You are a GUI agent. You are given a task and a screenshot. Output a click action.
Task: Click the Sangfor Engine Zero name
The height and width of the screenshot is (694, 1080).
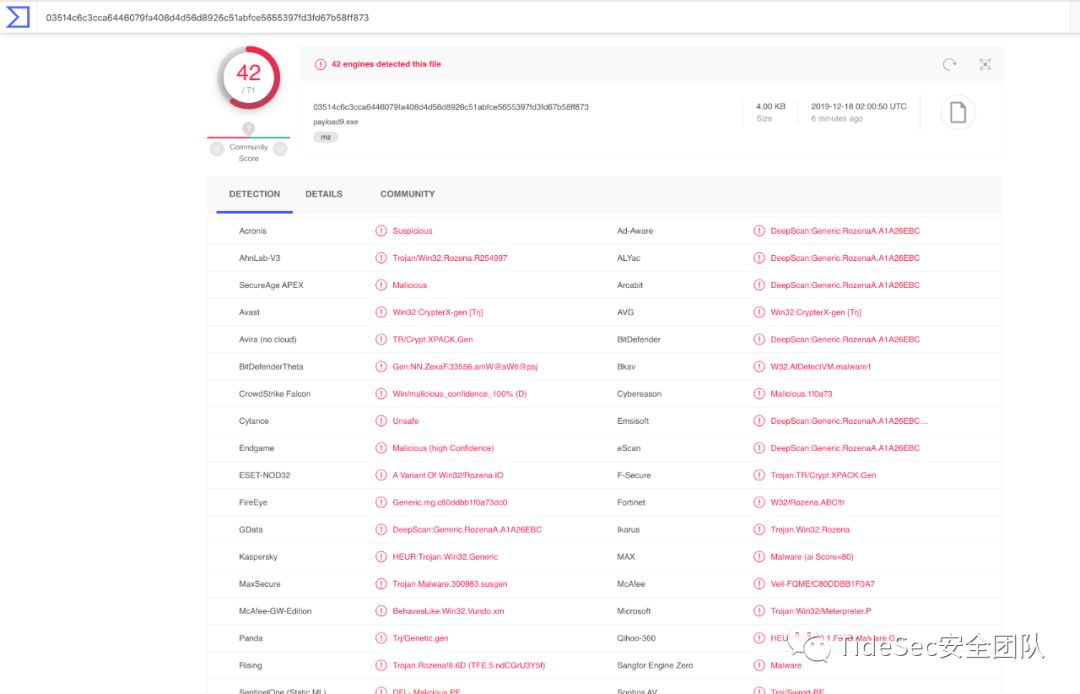(655, 665)
